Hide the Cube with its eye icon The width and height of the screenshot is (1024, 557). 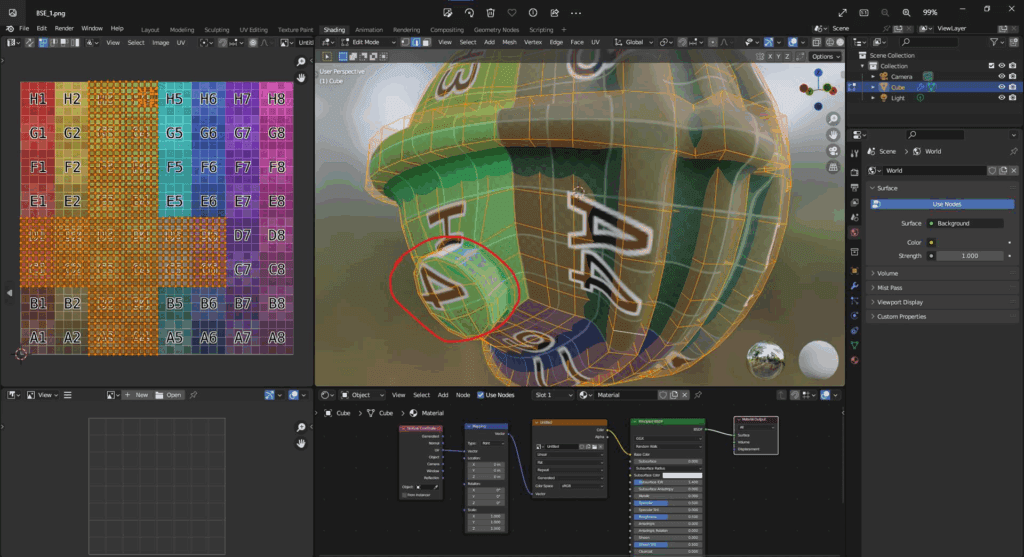[x=1001, y=87]
